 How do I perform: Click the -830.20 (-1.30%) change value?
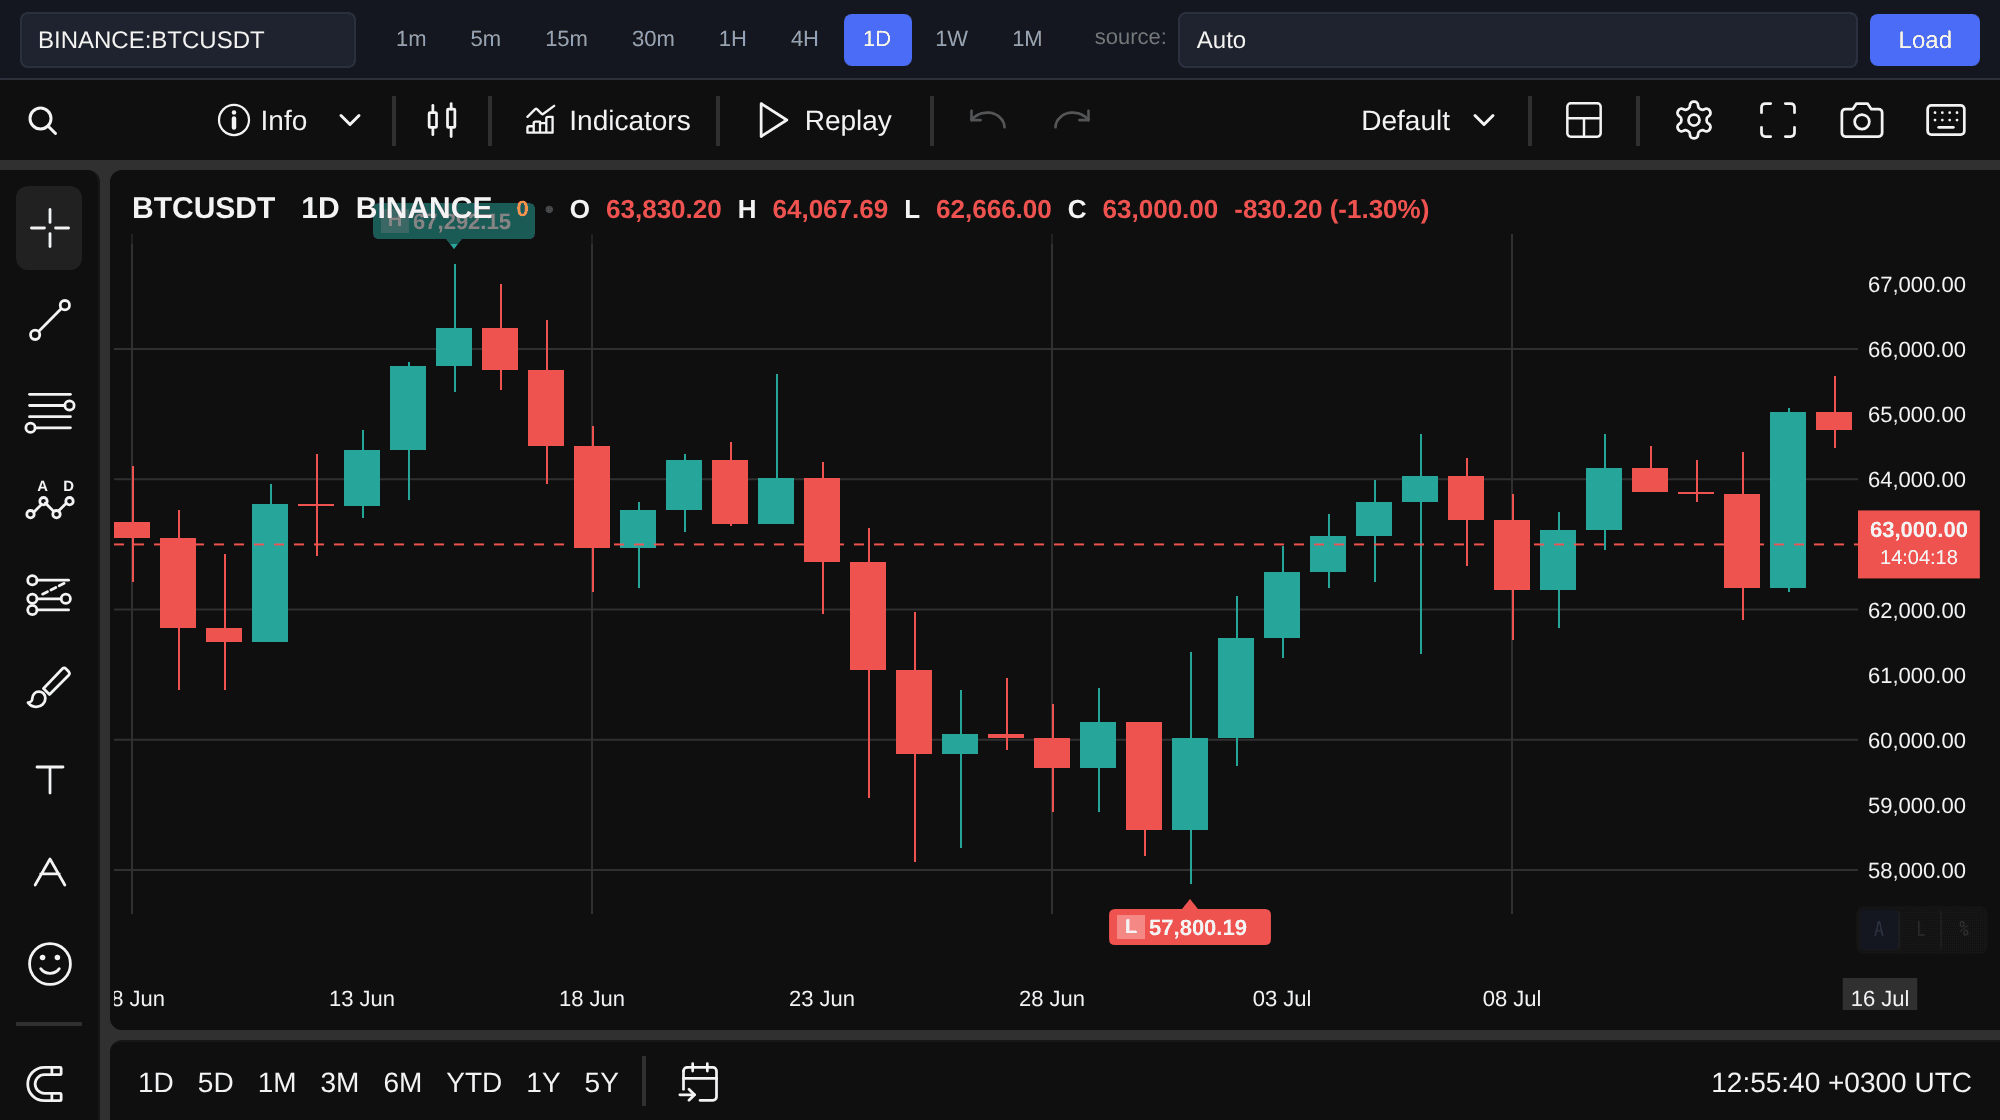tap(1331, 209)
